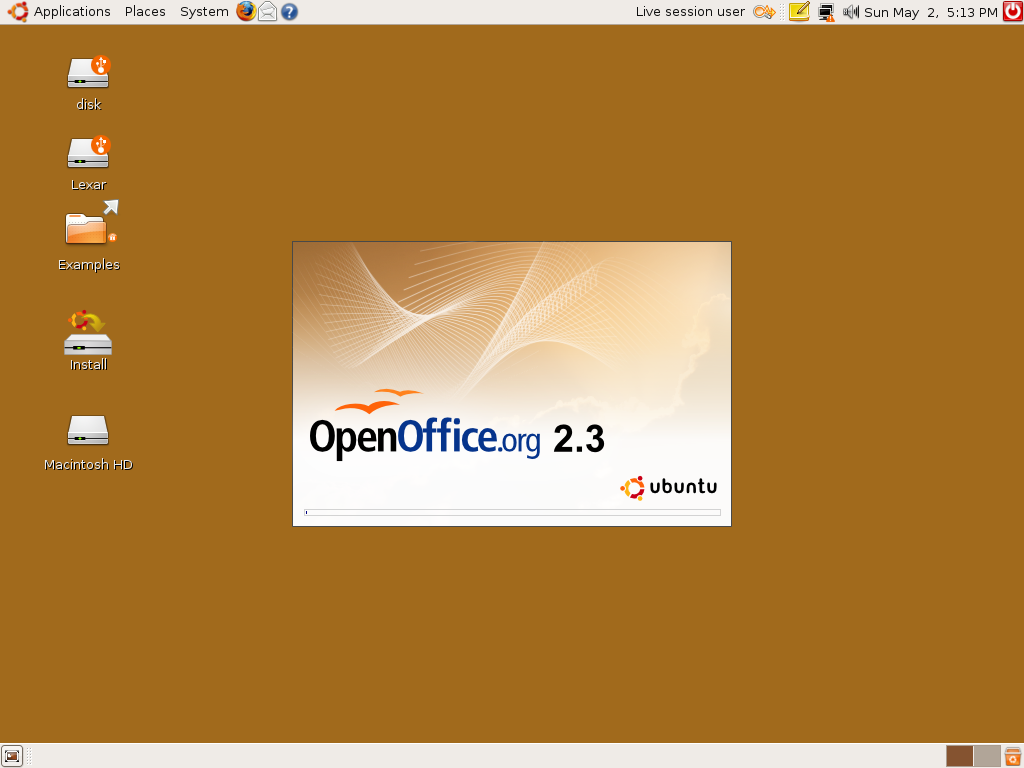The width and height of the screenshot is (1024, 768).
Task: Launch Firefox from the top panel
Action: (x=246, y=12)
